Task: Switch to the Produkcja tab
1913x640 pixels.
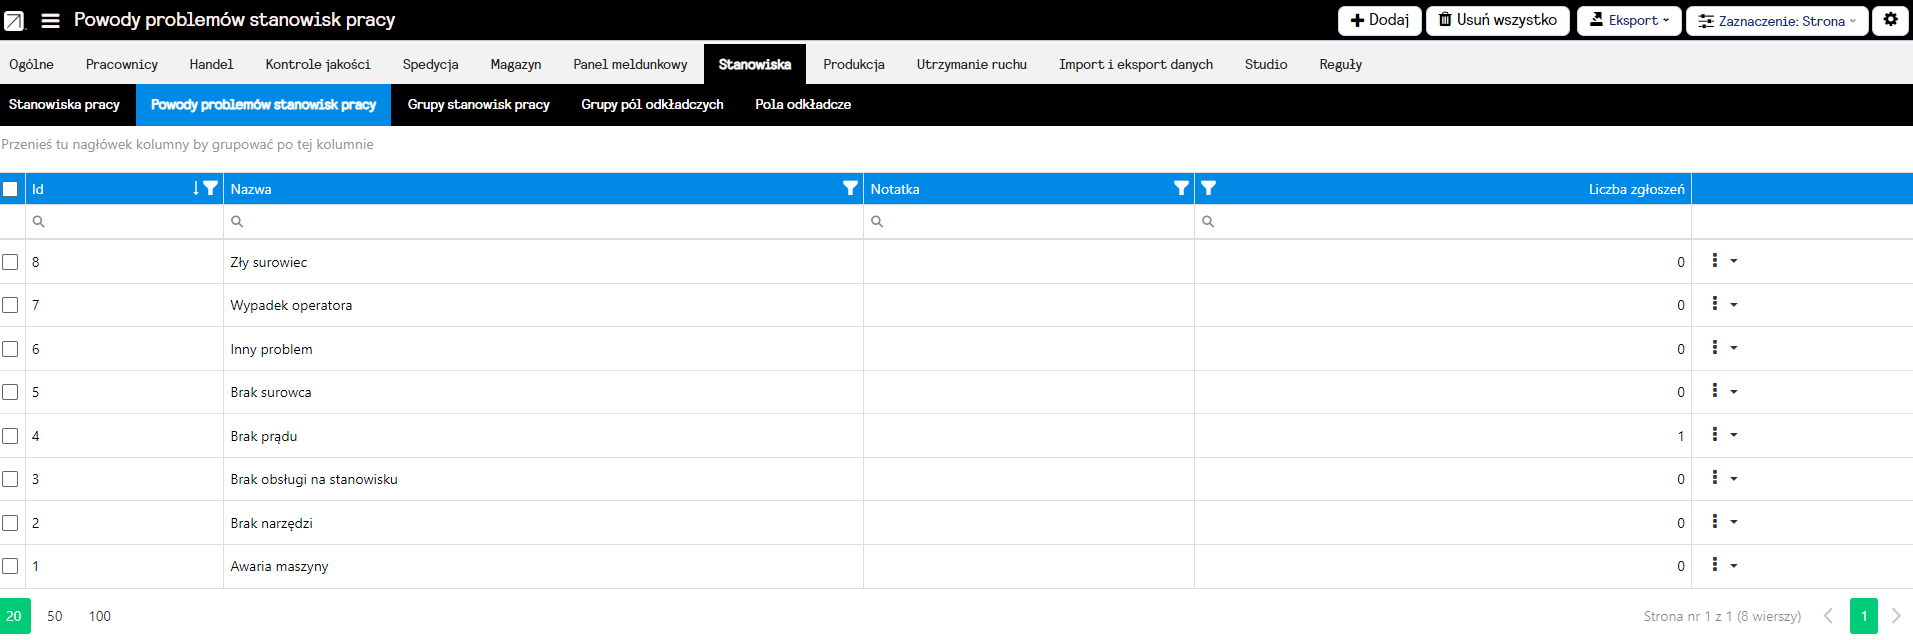Action: (x=853, y=64)
